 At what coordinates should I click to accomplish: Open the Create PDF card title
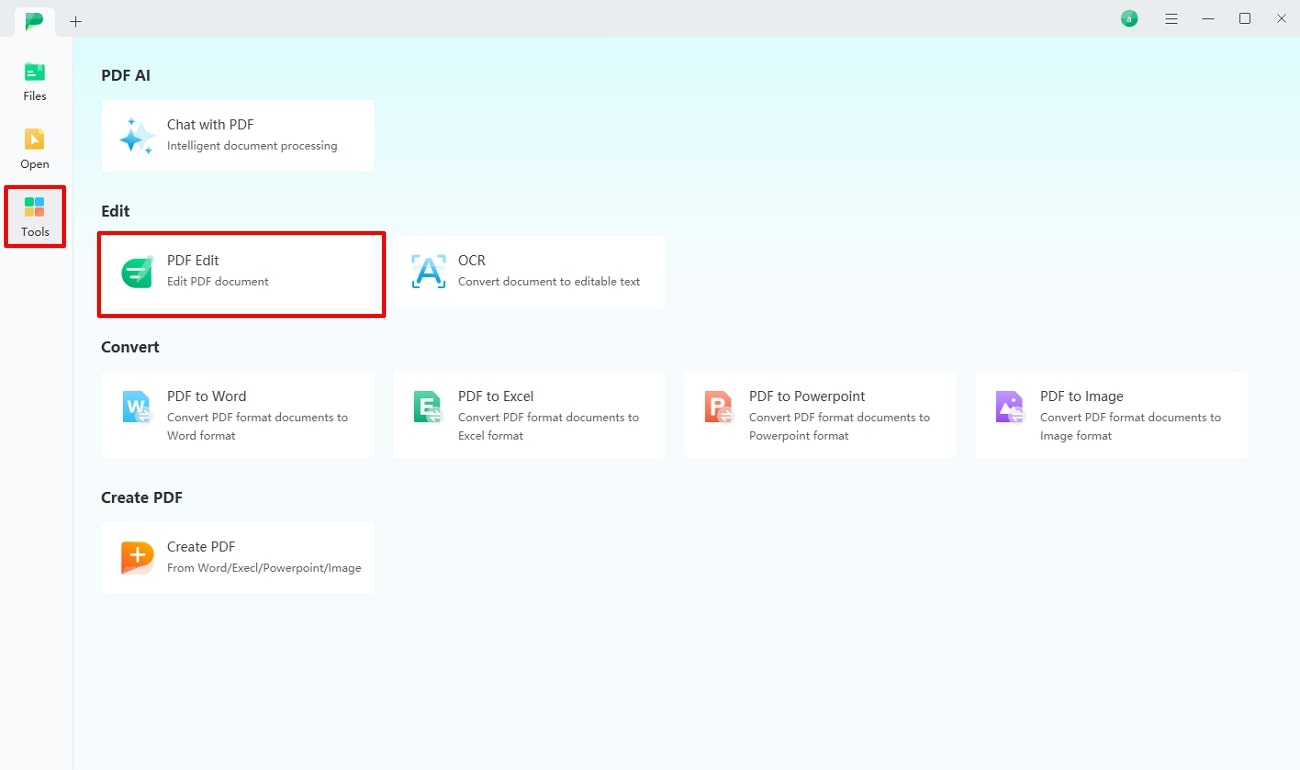click(x=201, y=547)
